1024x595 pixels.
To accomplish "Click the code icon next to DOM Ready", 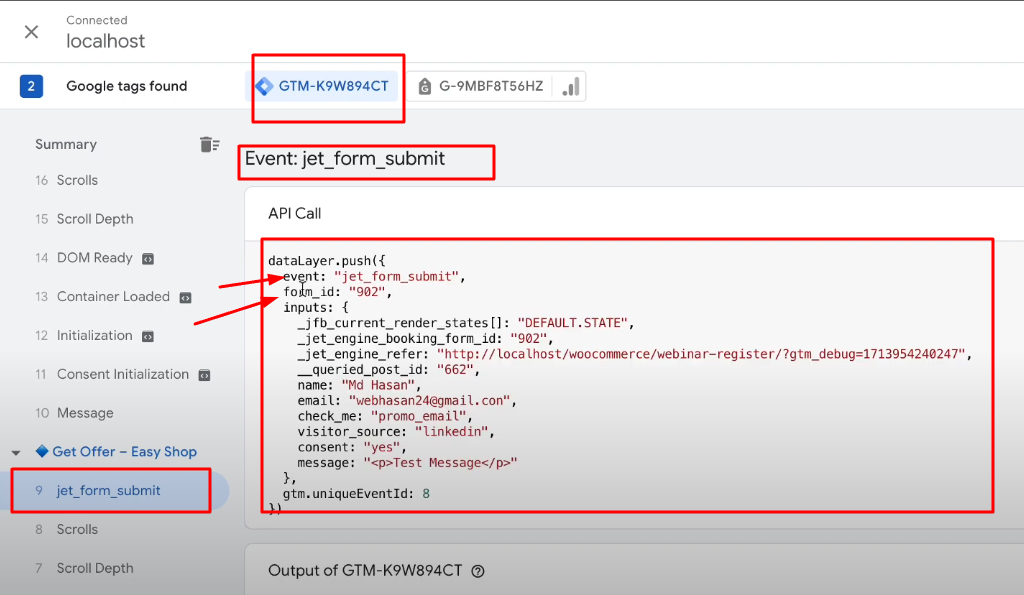I will tap(148, 259).
